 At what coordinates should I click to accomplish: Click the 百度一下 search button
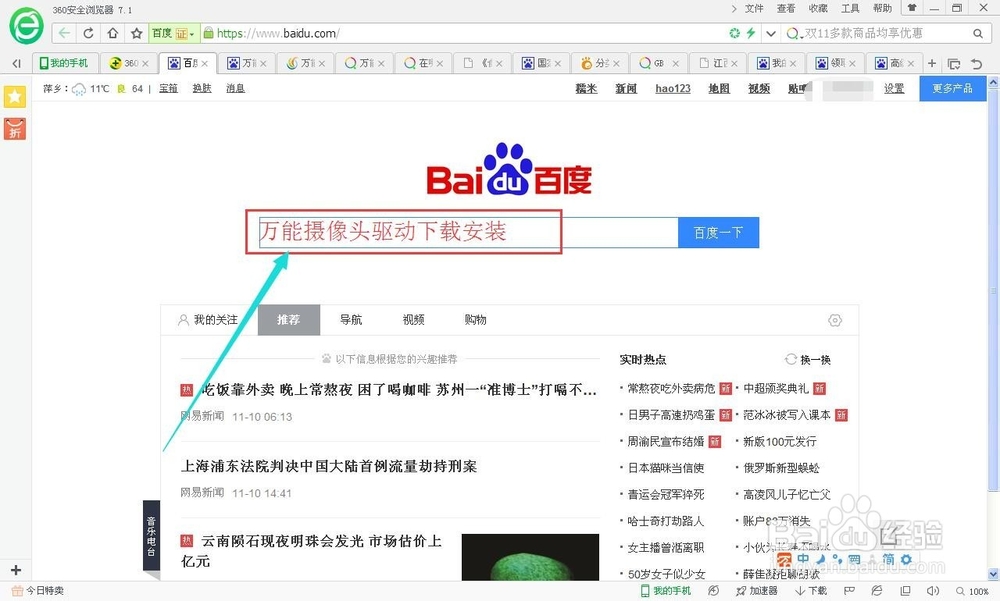pyautogui.click(x=718, y=232)
